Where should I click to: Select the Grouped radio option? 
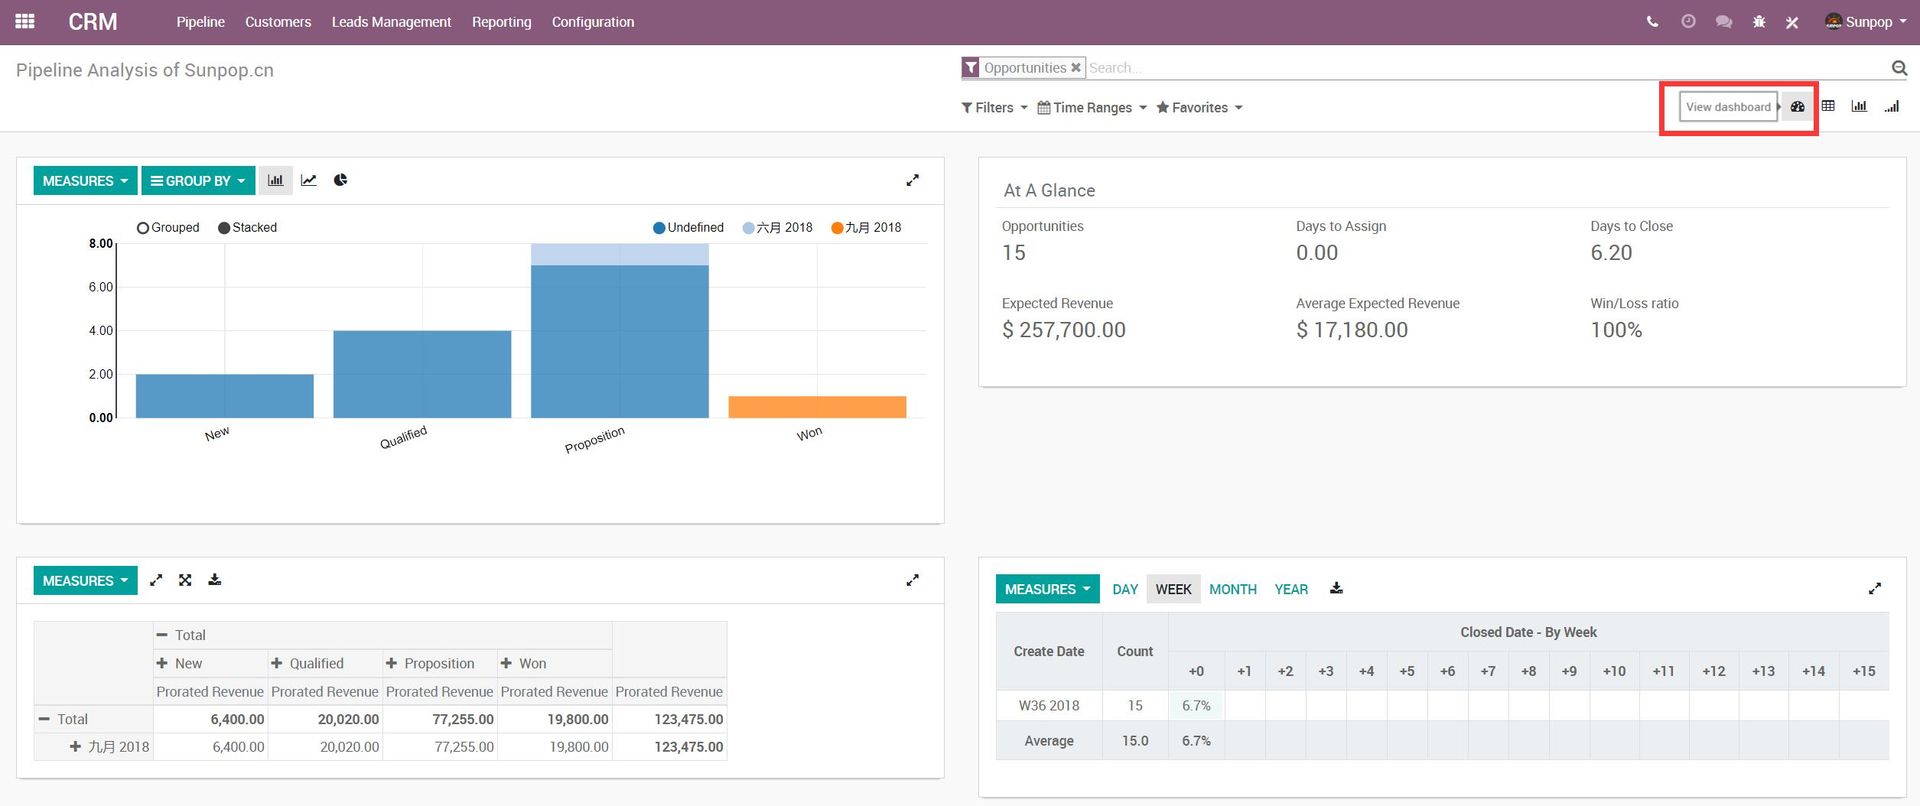click(168, 228)
